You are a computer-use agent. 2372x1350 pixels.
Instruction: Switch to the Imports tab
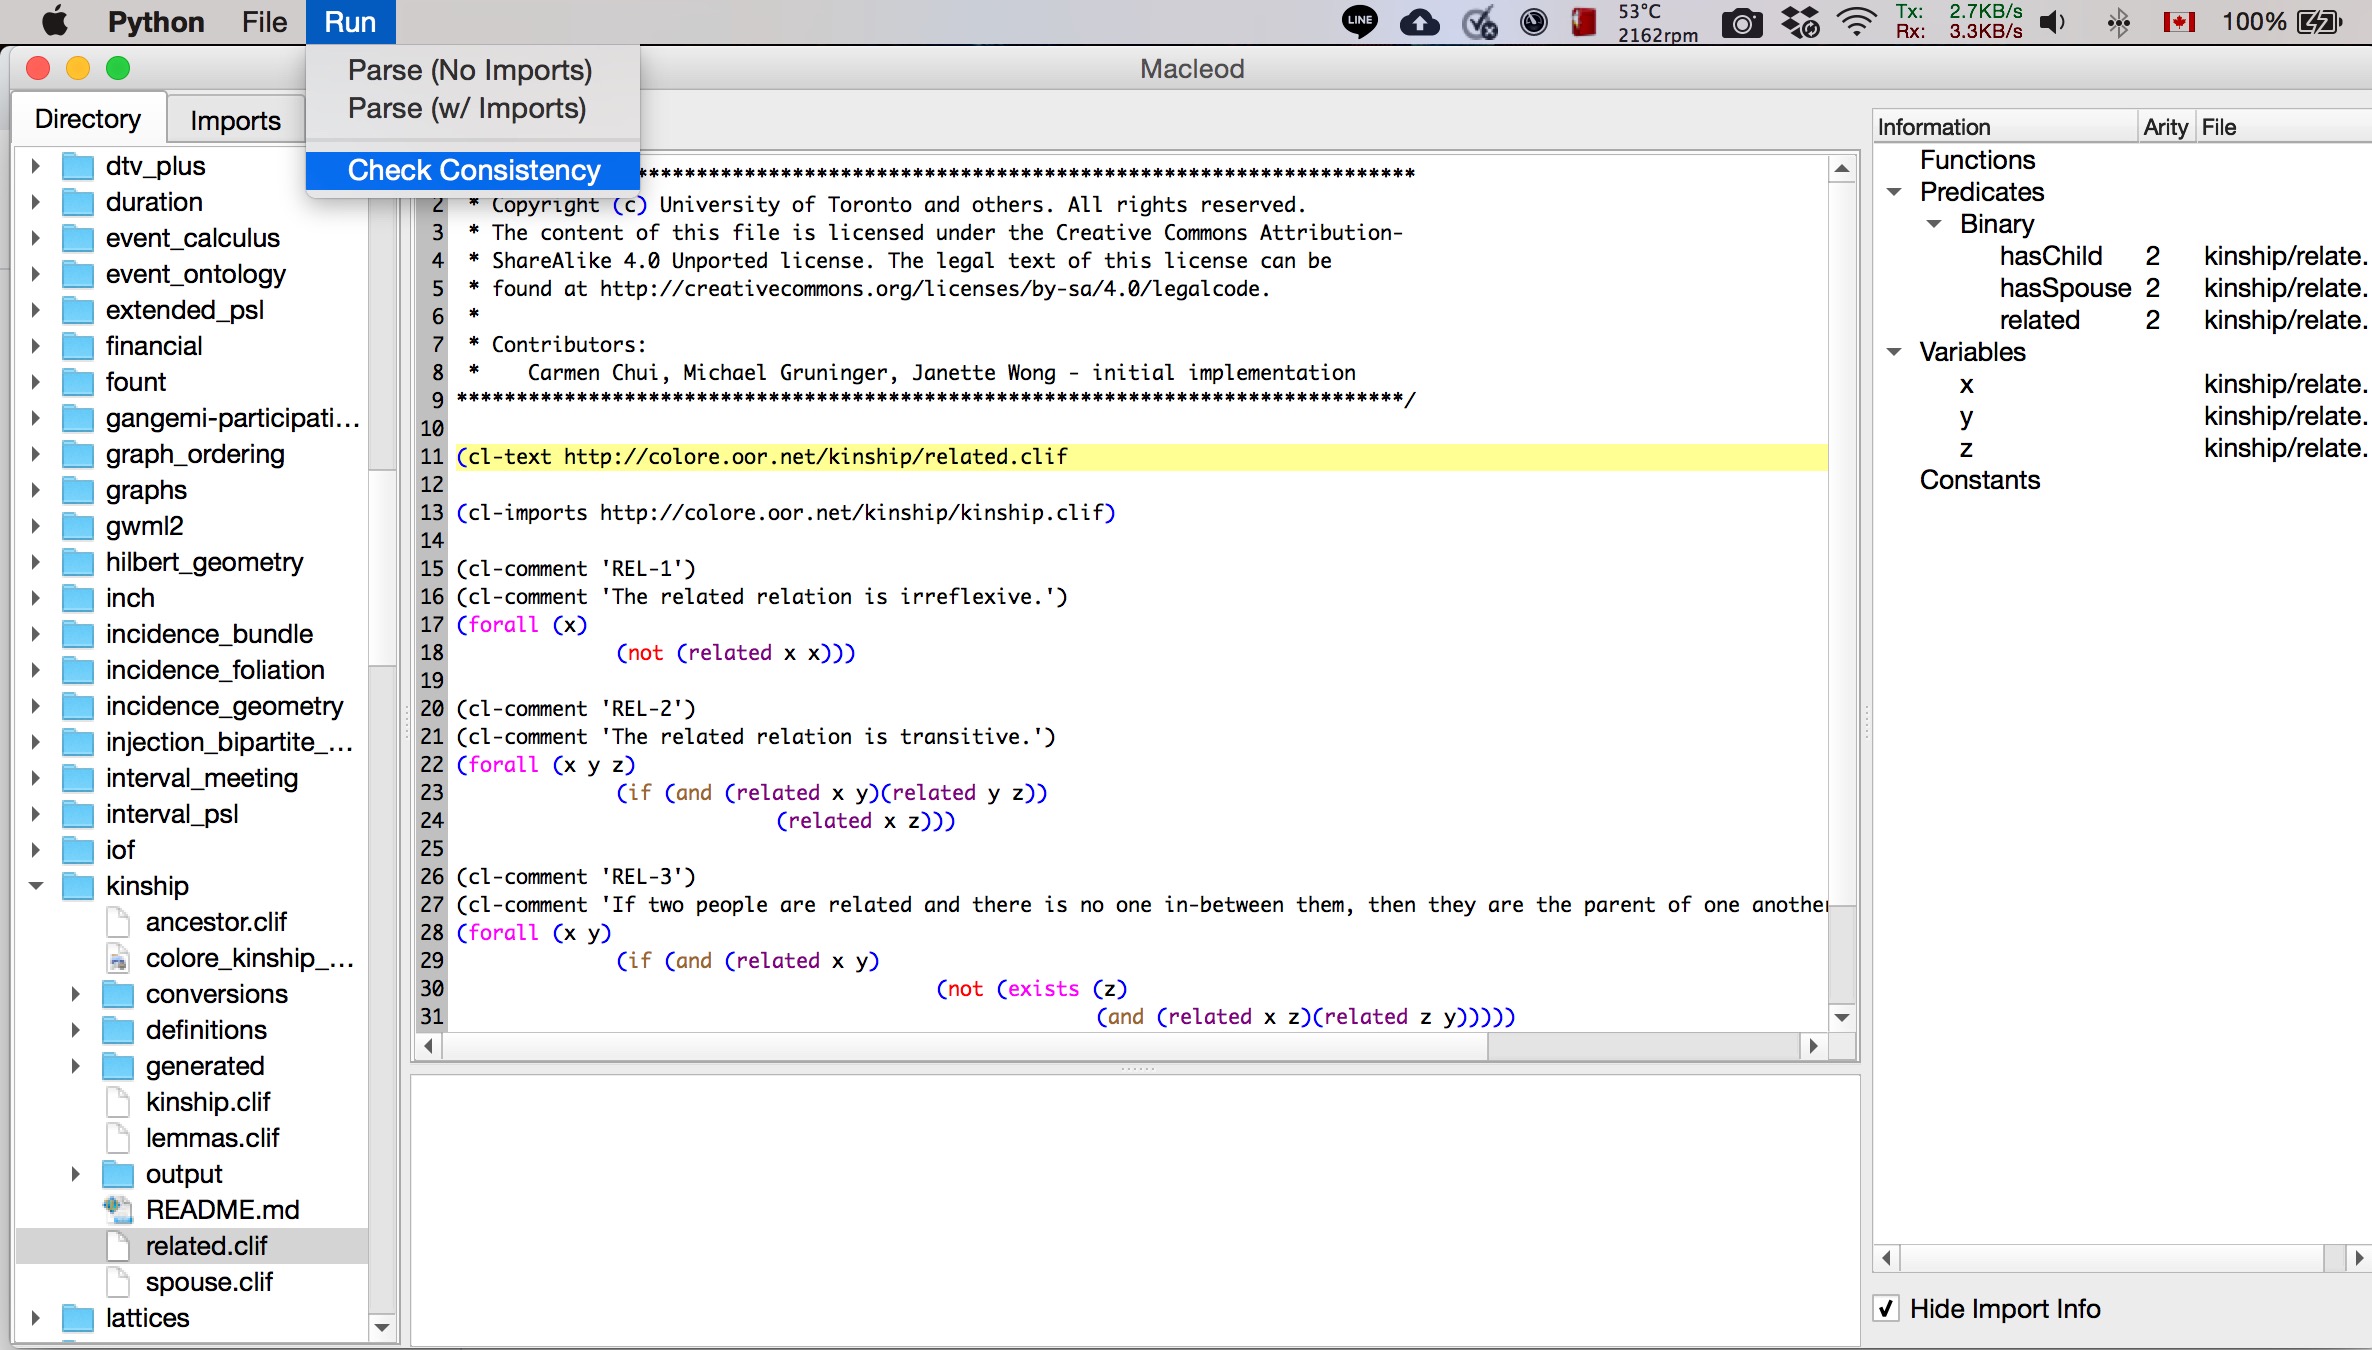pyautogui.click(x=235, y=121)
